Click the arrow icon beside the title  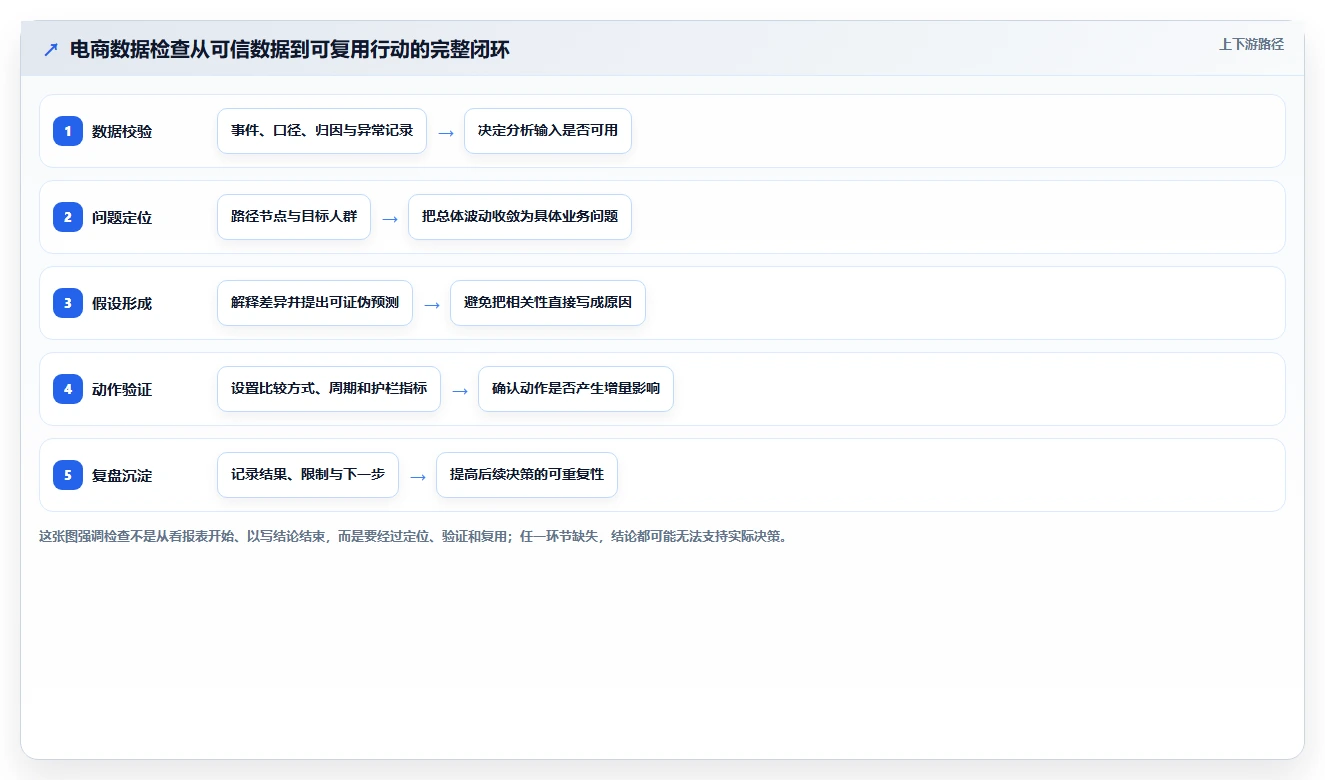(51, 50)
